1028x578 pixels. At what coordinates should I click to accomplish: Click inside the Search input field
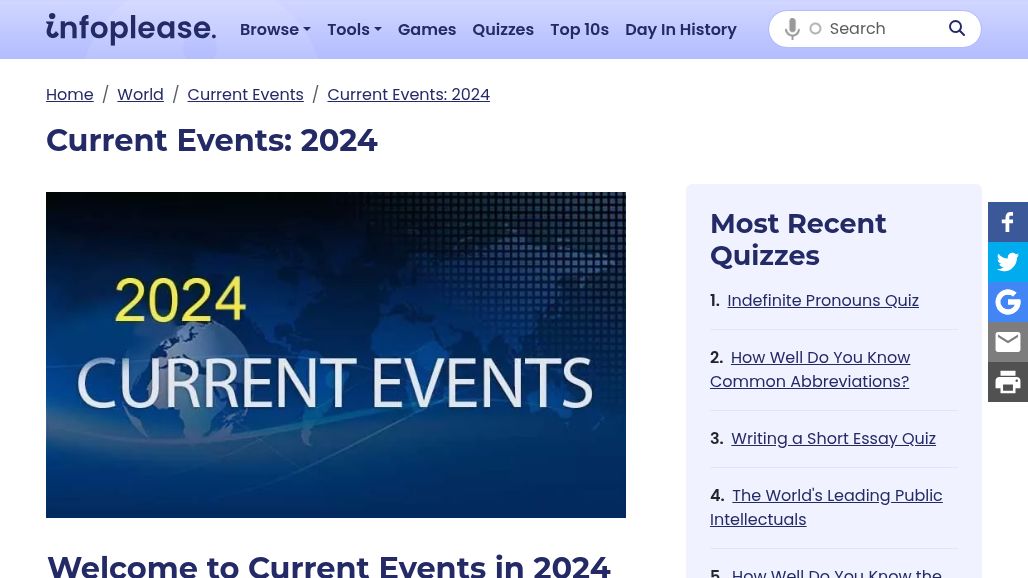(880, 28)
